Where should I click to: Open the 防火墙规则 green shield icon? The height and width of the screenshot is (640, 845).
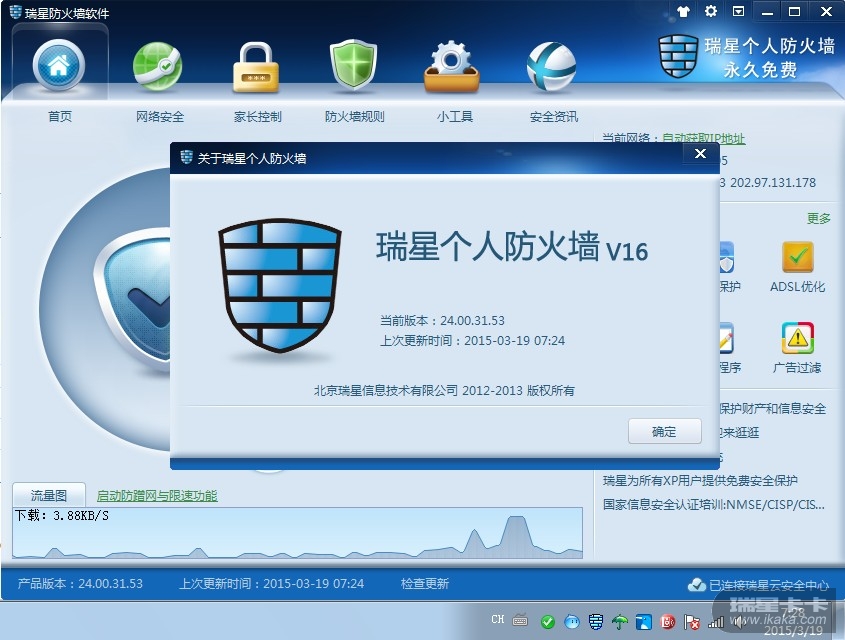354,65
